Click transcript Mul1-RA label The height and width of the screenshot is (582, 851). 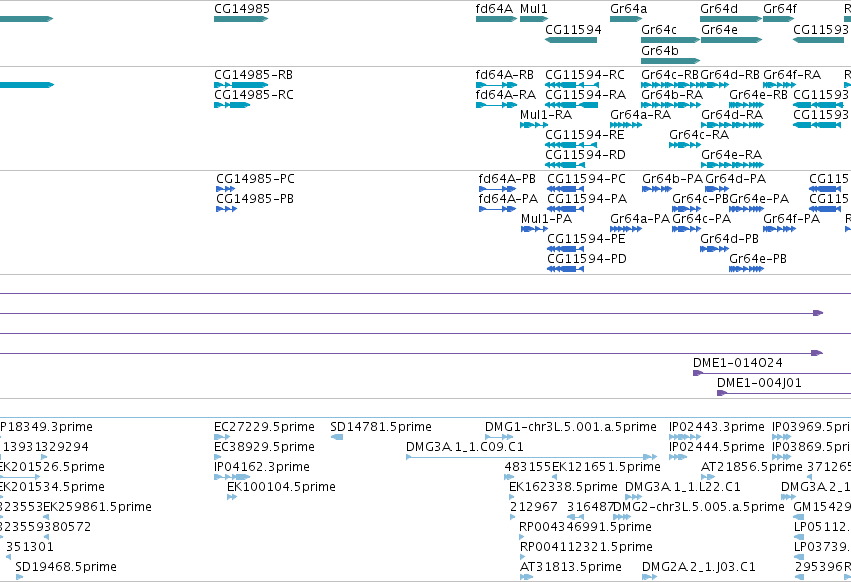pos(545,115)
